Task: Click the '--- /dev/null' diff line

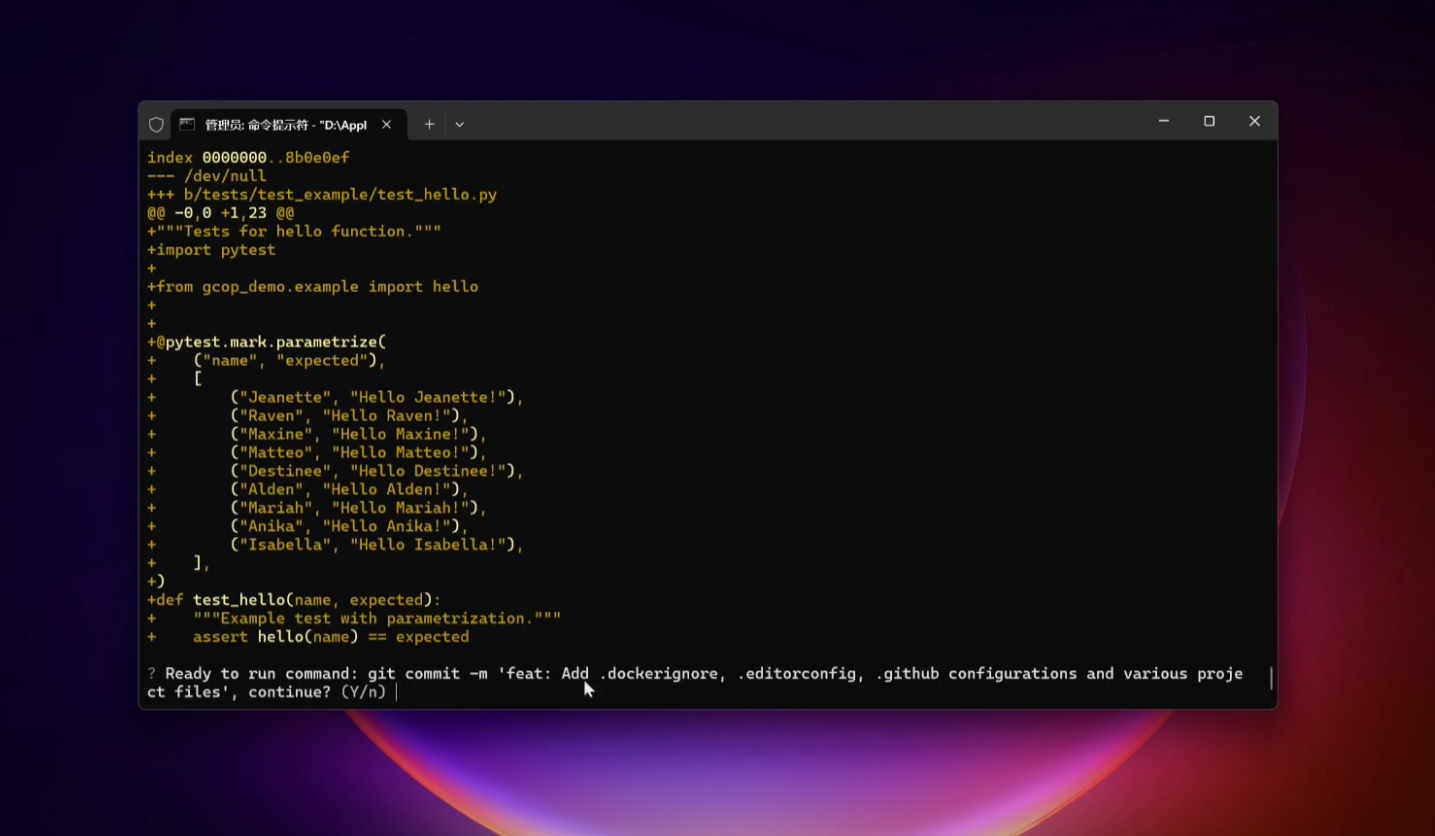Action: (x=205, y=175)
